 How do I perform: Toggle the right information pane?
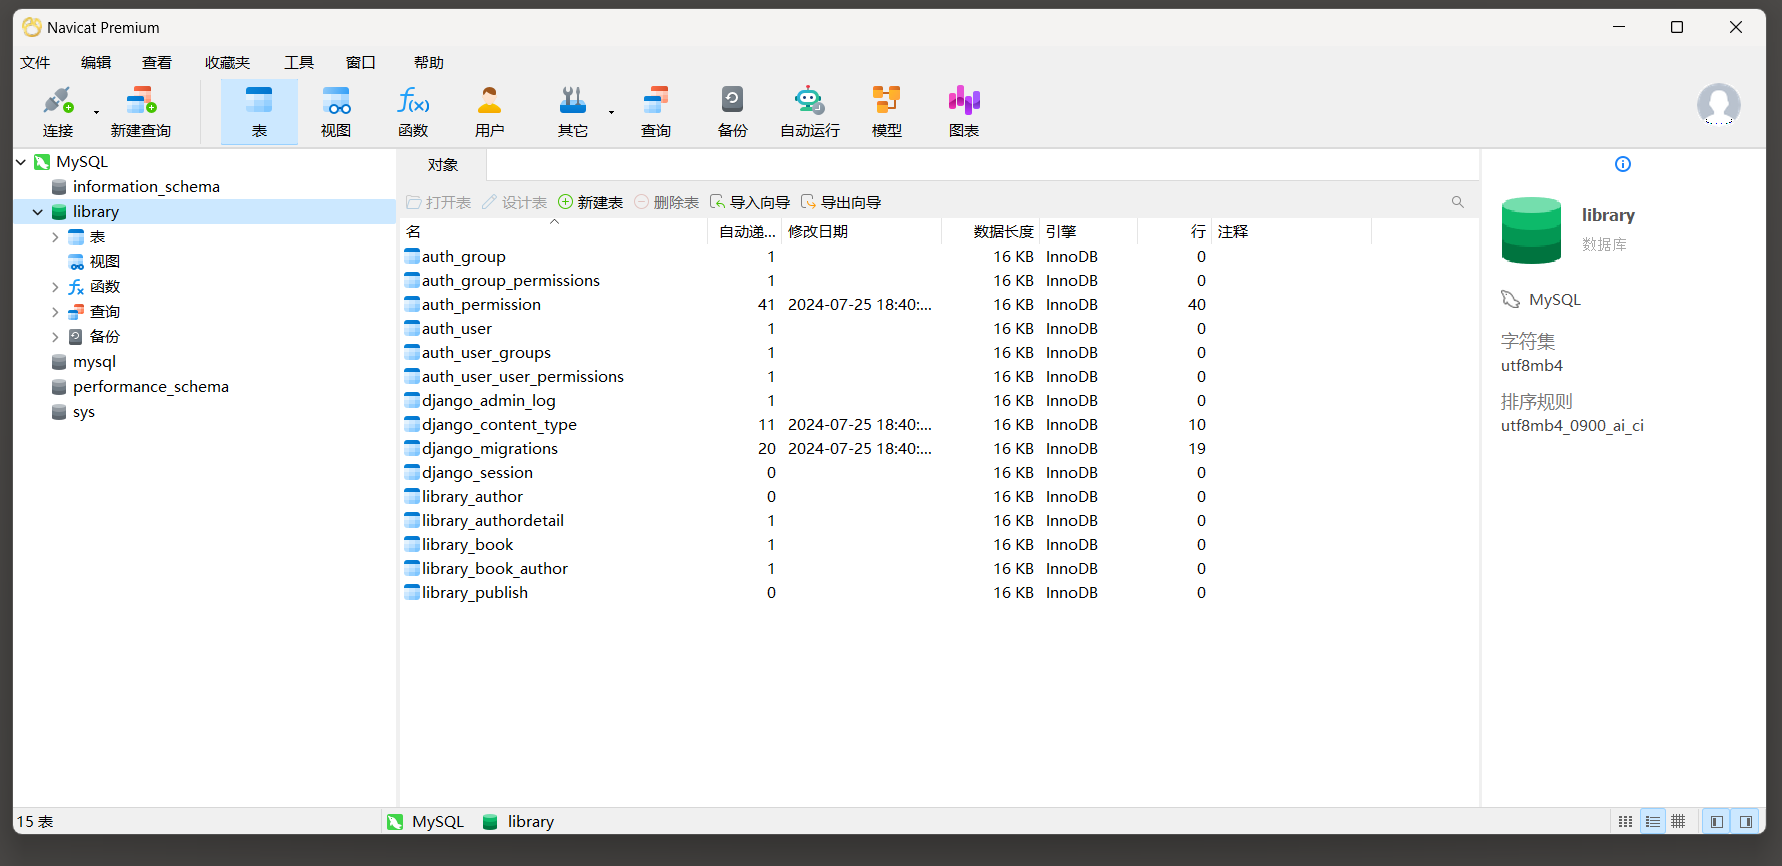(1746, 821)
